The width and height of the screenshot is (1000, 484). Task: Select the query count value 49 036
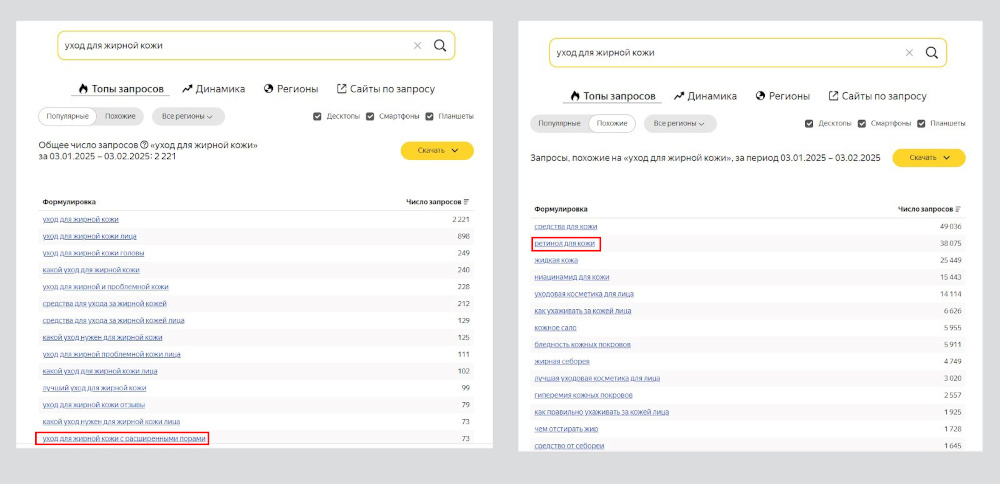950,226
